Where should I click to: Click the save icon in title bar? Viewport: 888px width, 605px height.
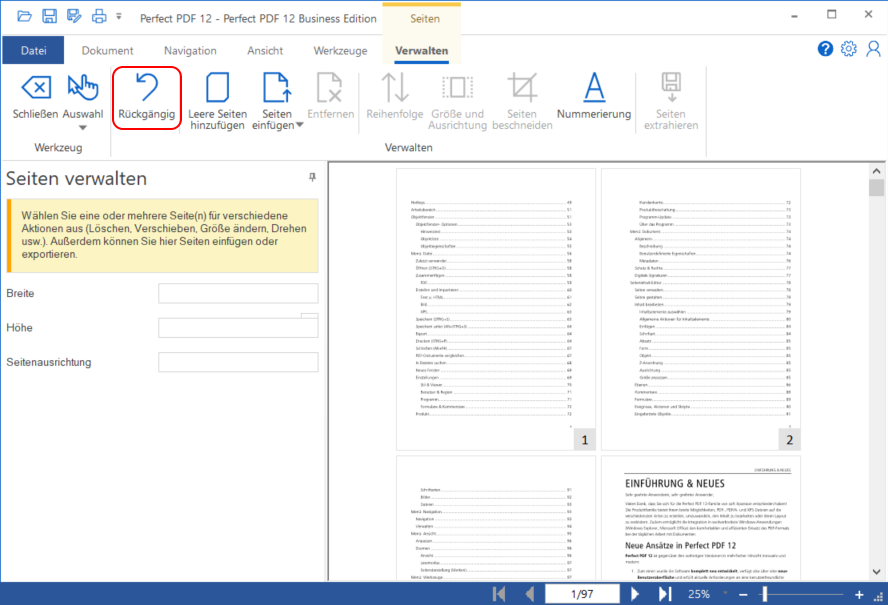coord(50,17)
